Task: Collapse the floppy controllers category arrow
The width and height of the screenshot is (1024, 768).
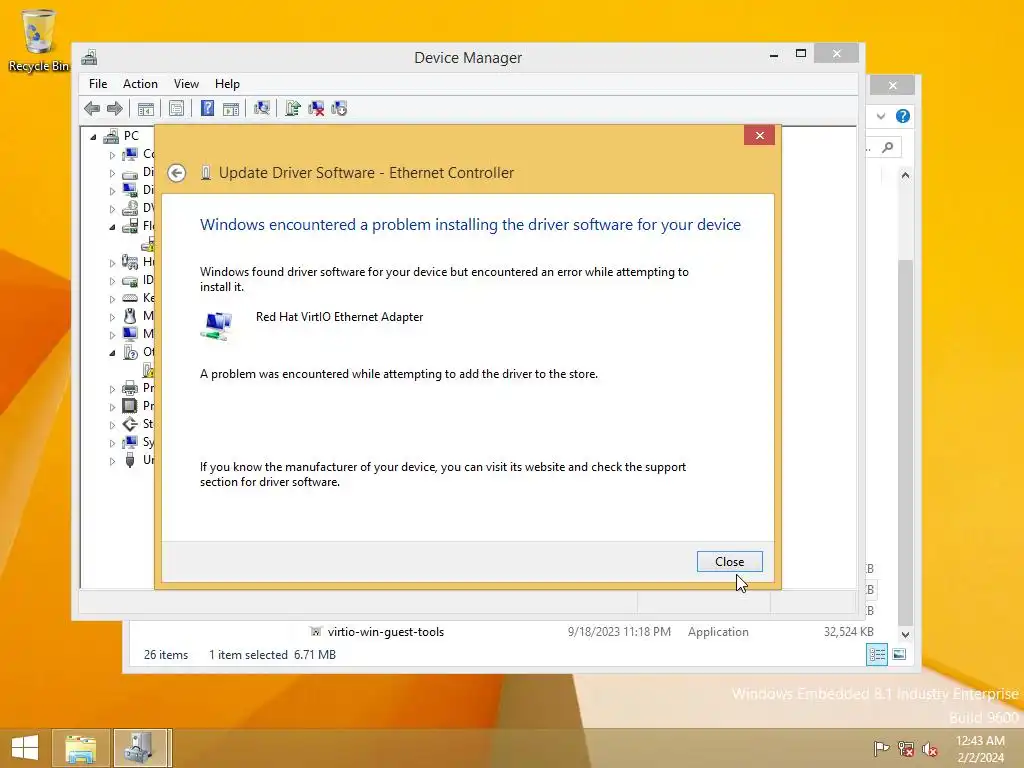Action: point(112,227)
